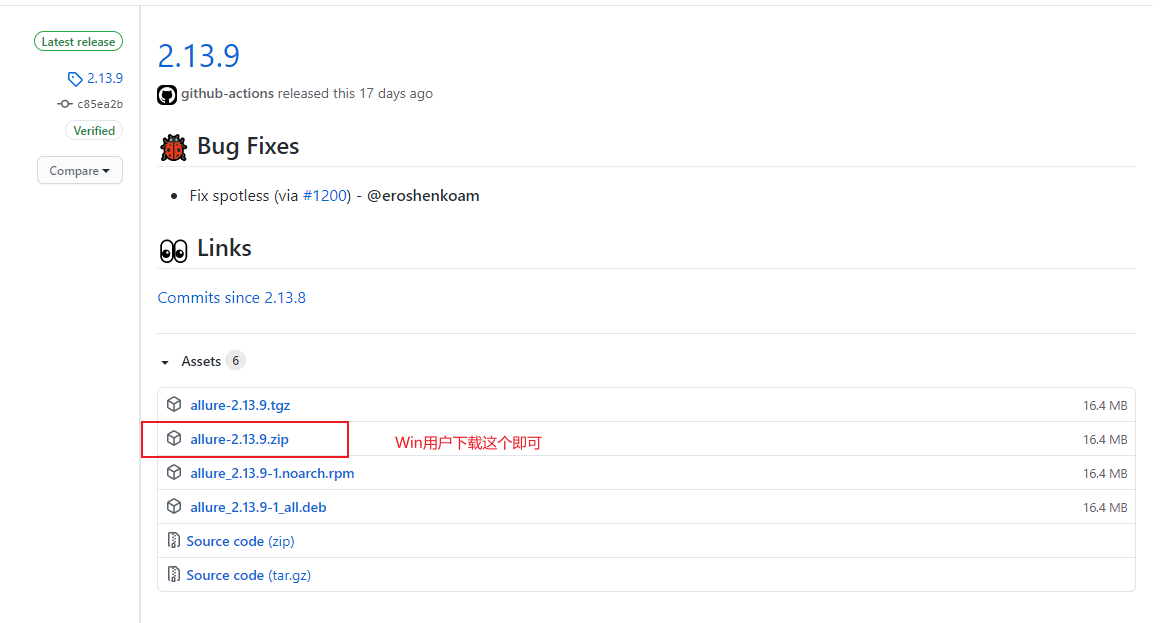Click the Assets label
Viewport: 1168px width, 623px height.
[x=201, y=361]
